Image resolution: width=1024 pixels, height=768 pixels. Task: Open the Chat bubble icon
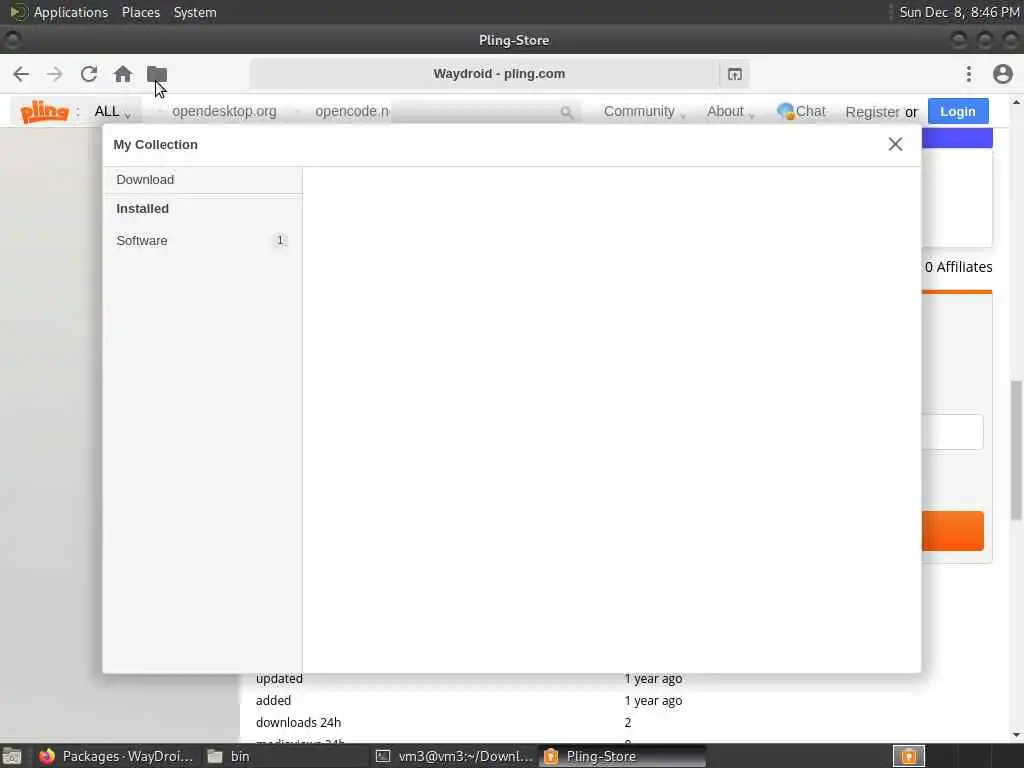click(785, 112)
